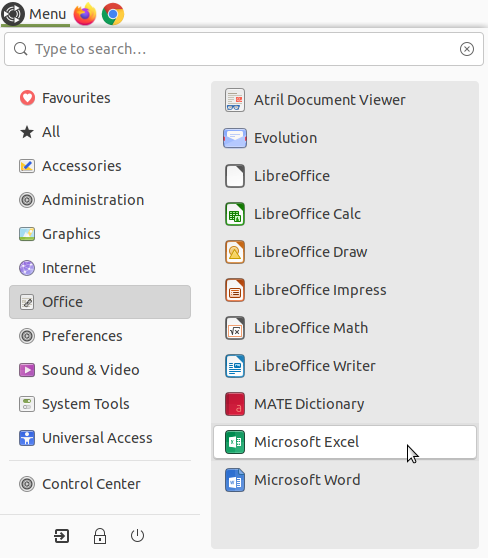Click the Ubuntu MATE logo icon
This screenshot has height=558, width=488.
click(x=13, y=14)
